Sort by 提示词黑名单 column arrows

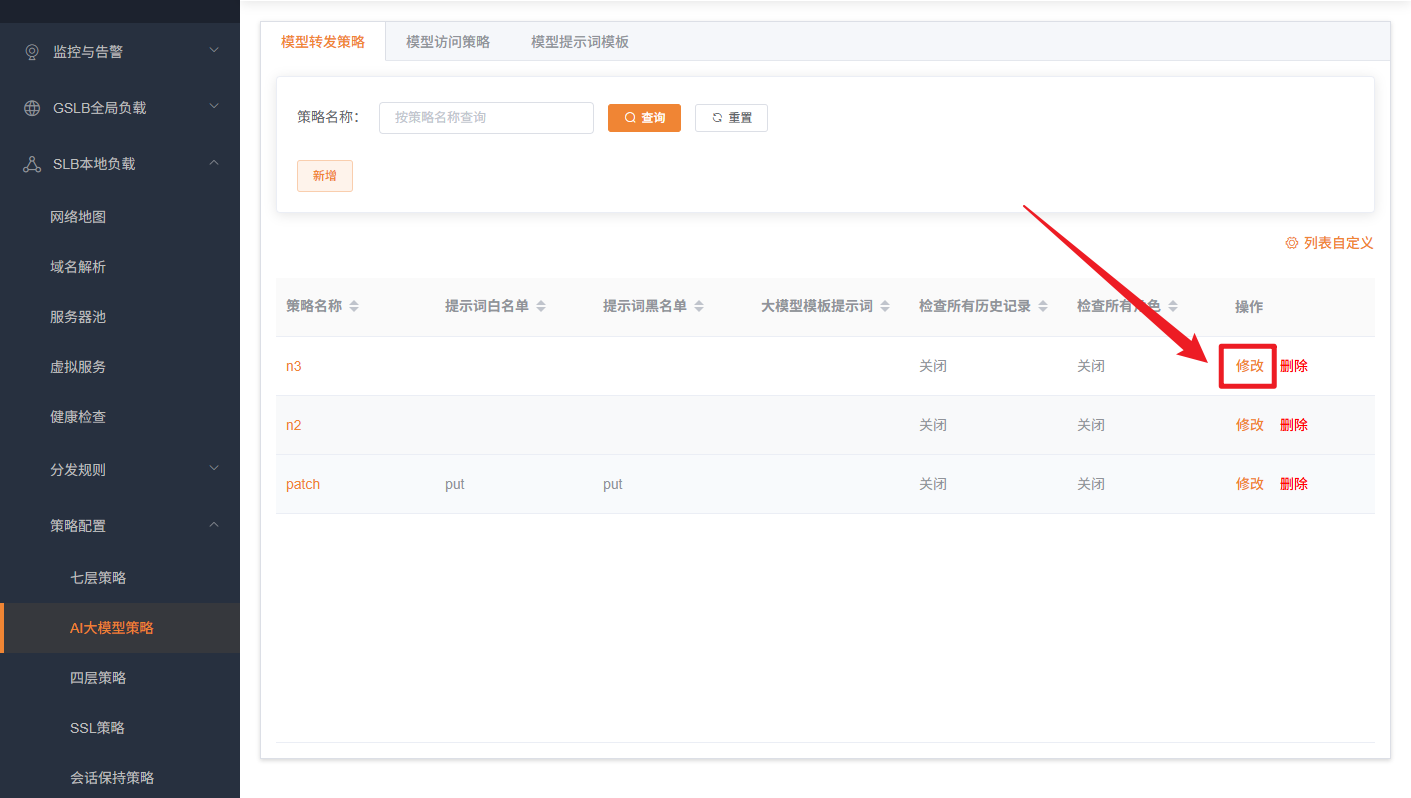point(699,307)
